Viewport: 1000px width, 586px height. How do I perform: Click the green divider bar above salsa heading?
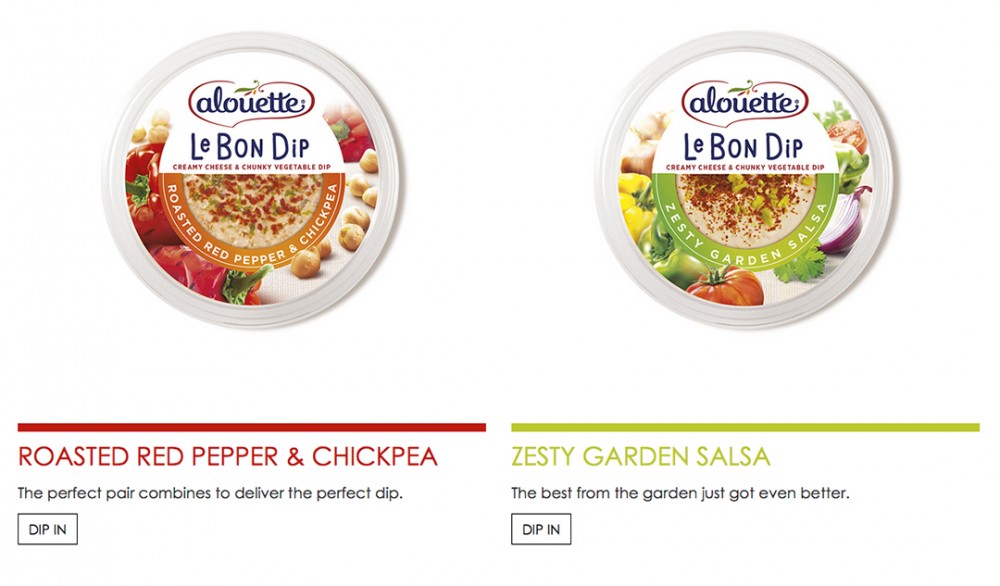tap(746, 427)
